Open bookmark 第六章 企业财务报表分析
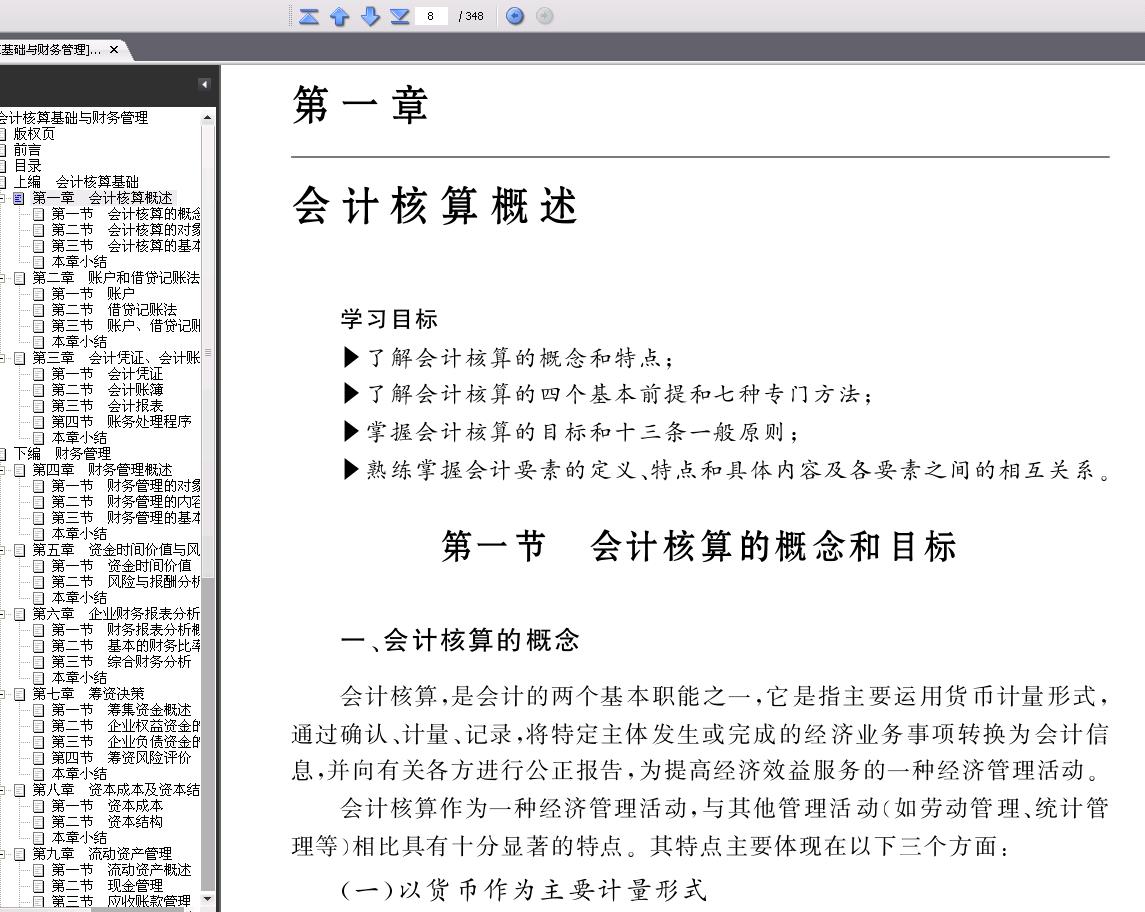The height and width of the screenshot is (912, 1145). pyautogui.click(x=116, y=614)
